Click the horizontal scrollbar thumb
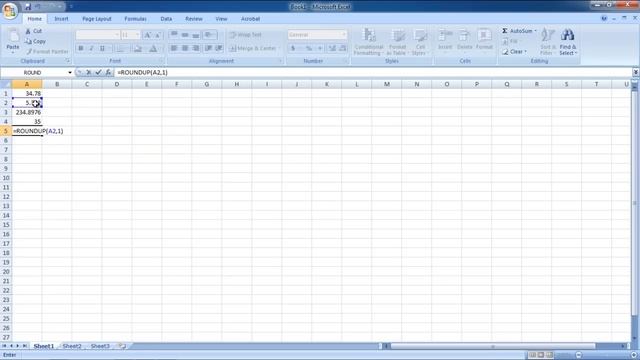Image resolution: width=640 pixels, height=360 pixels. click(493, 346)
